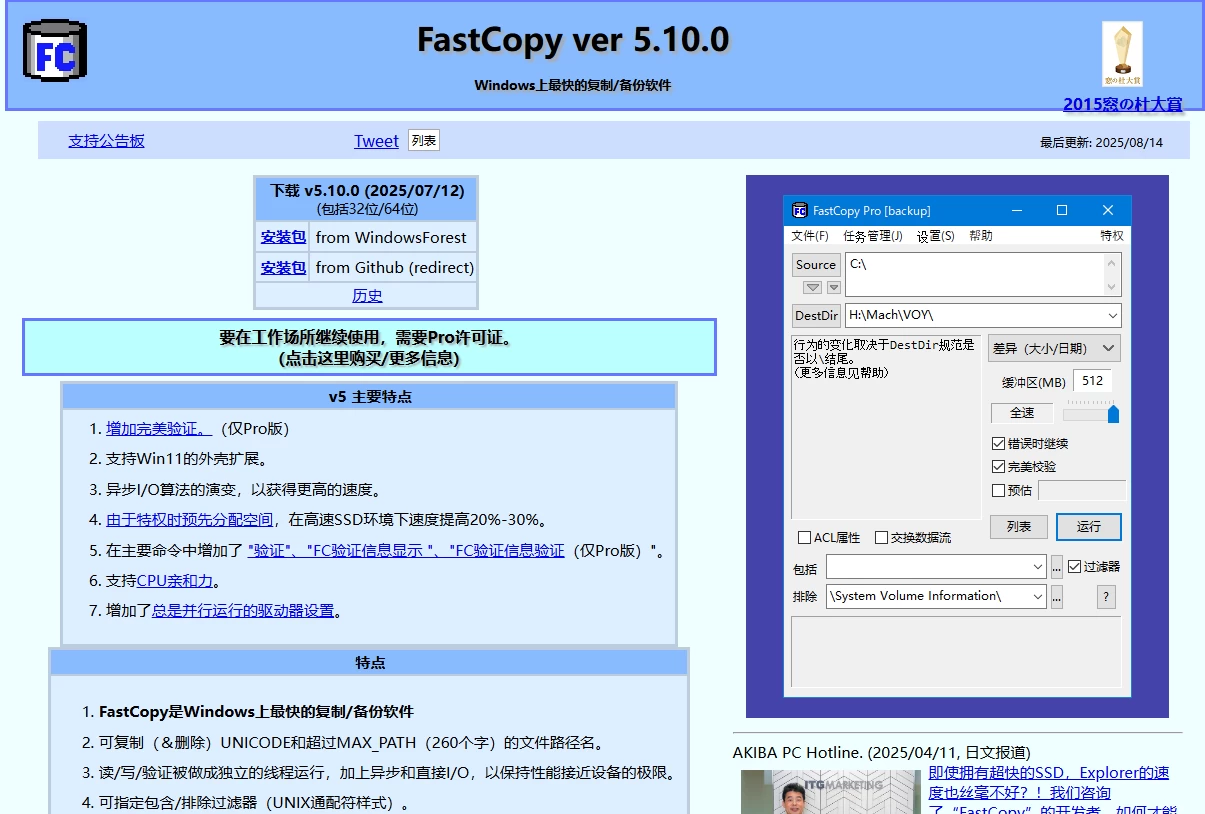Open the 由于特权时预先分配空间 link
This screenshot has width=1205, height=814.
click(x=189, y=520)
